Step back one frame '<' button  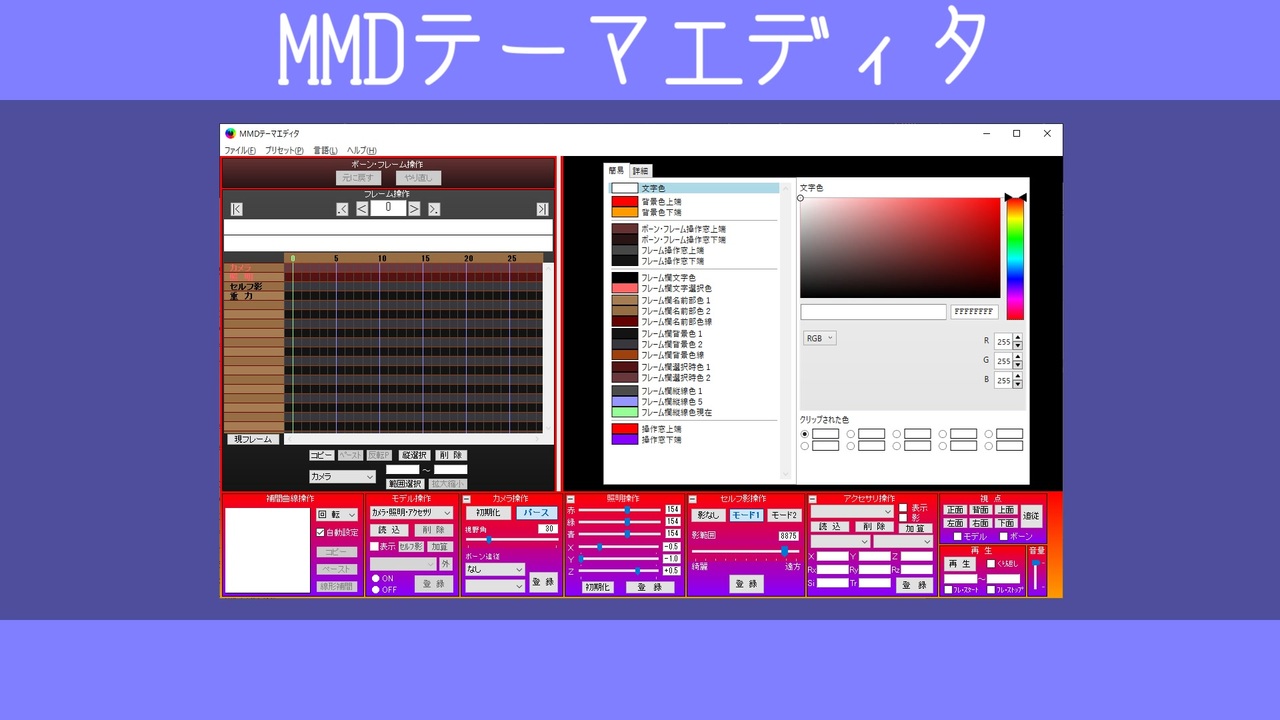tap(362, 209)
